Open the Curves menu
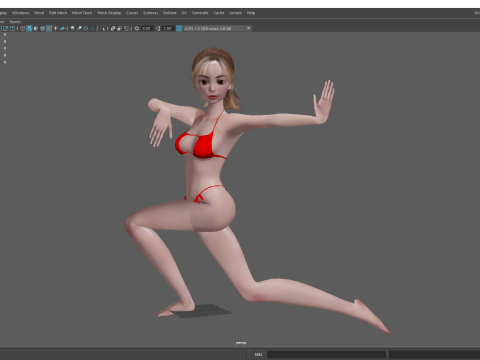Image resolution: width=480 pixels, height=360 pixels. (x=132, y=13)
